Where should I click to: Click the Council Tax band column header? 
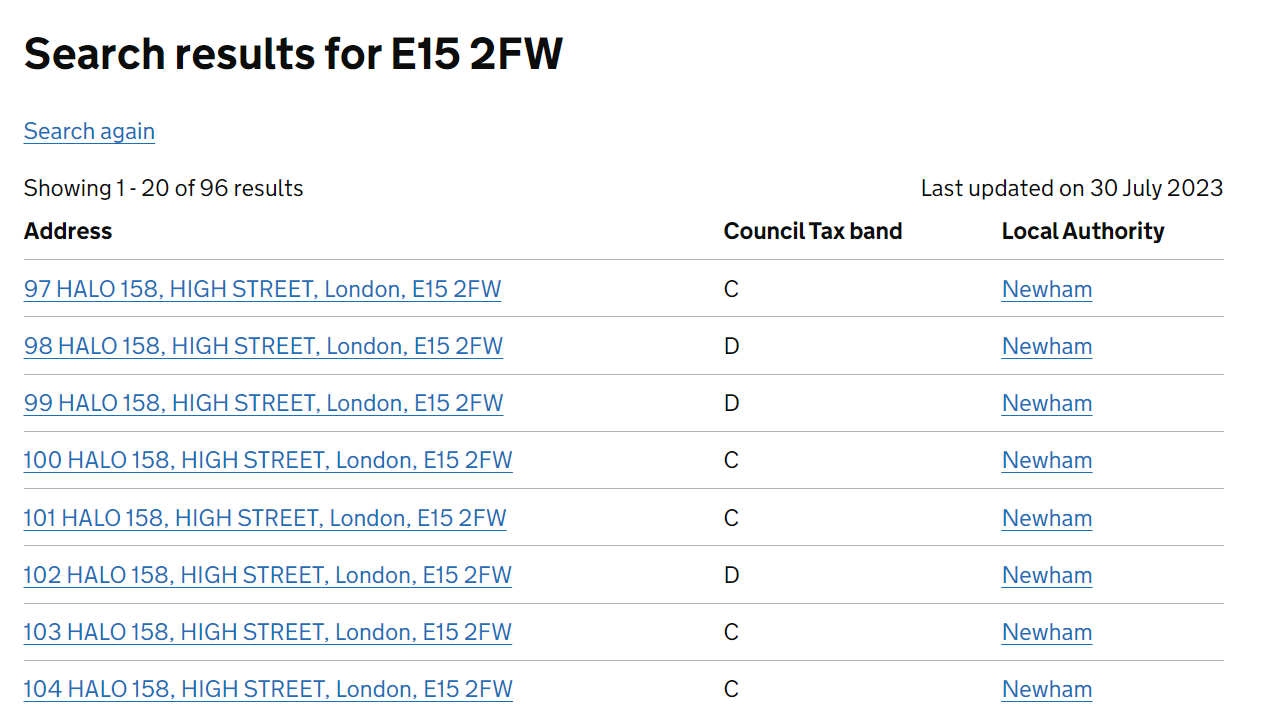pos(813,231)
